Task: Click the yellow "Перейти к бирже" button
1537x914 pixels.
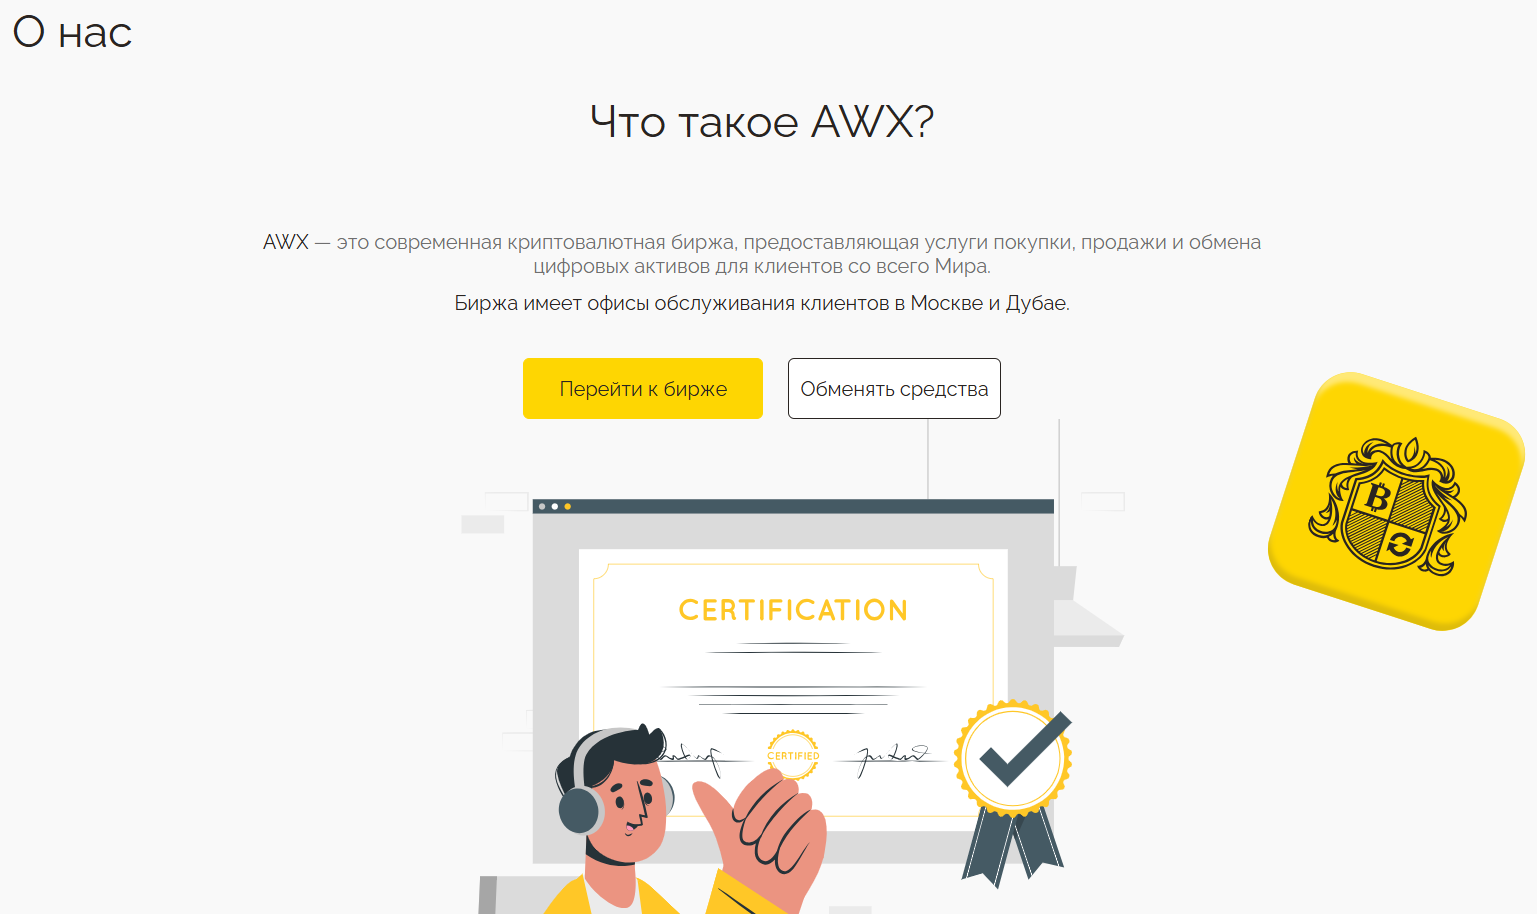Action: 643,388
